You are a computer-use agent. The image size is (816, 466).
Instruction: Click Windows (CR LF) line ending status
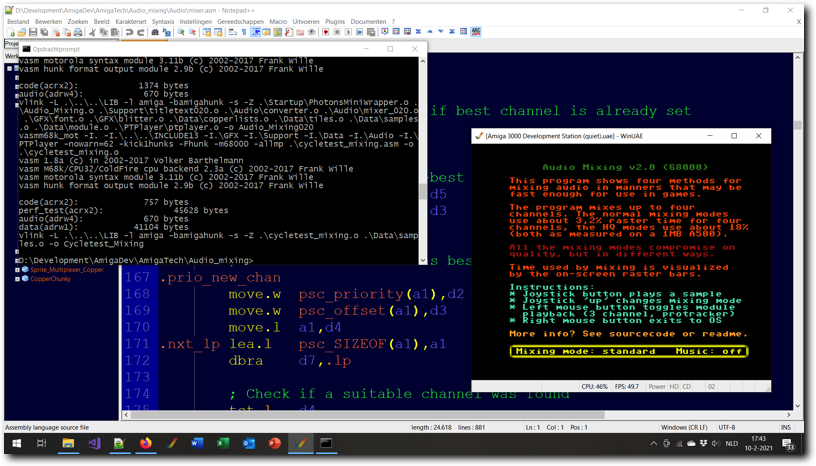(x=684, y=427)
